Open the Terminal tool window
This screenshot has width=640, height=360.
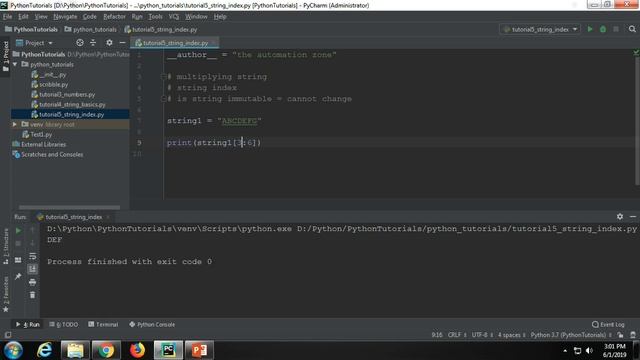pyautogui.click(x=103, y=324)
